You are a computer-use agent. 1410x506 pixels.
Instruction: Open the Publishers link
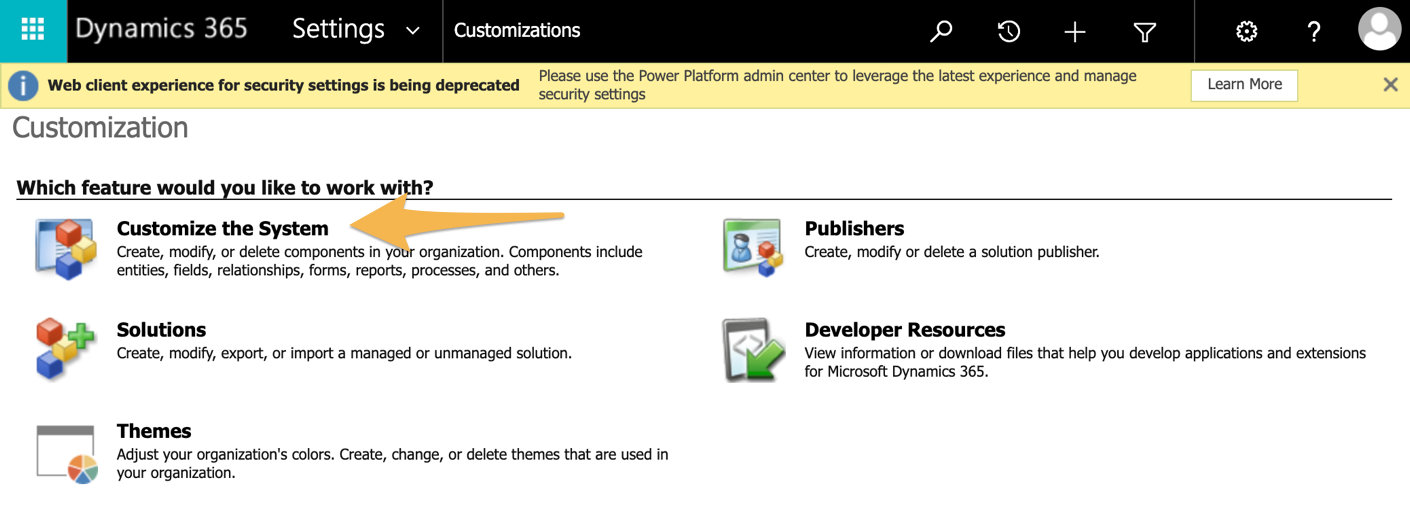coord(854,229)
